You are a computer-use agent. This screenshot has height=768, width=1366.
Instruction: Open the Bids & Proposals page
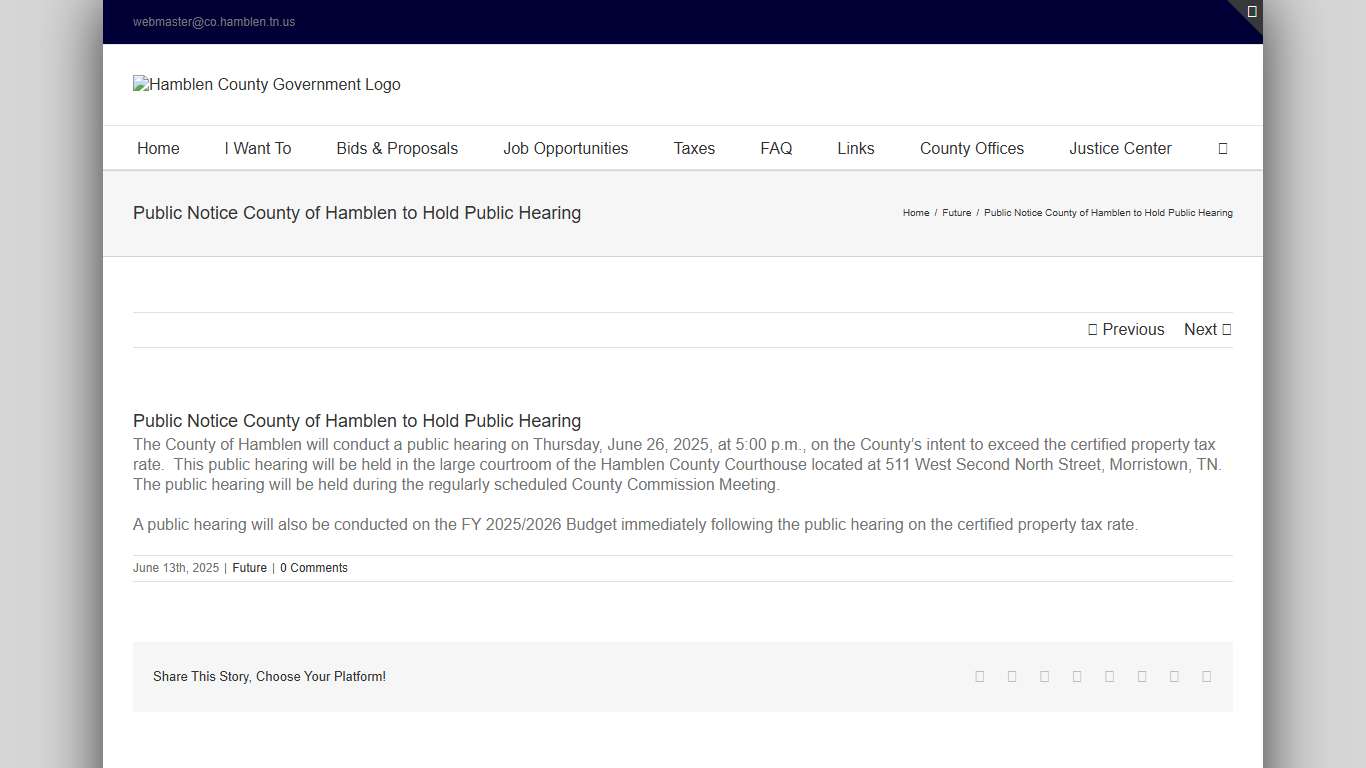(x=396, y=148)
